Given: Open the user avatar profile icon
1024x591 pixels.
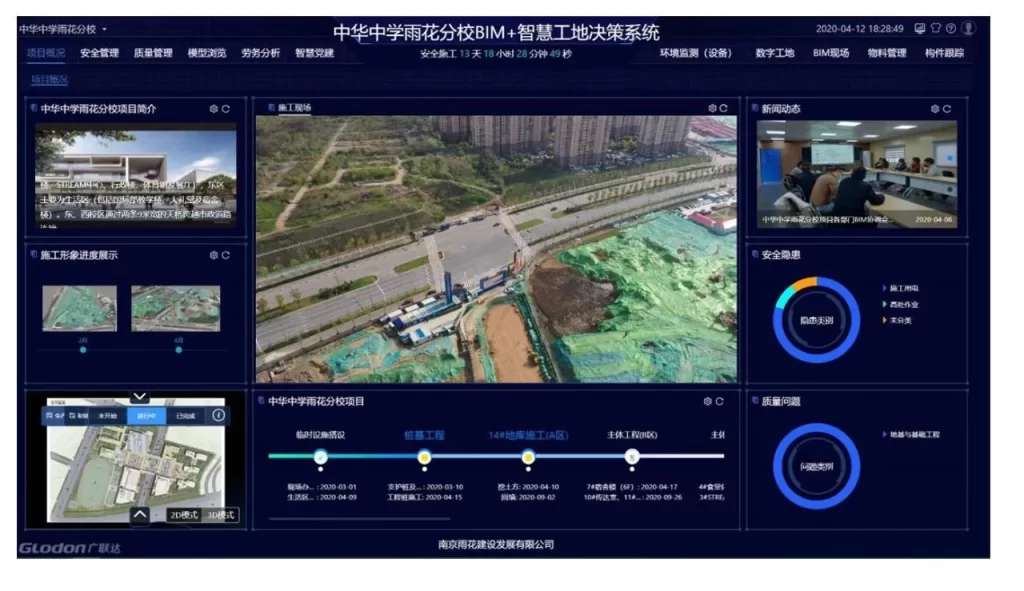Looking at the screenshot, I should 968,28.
